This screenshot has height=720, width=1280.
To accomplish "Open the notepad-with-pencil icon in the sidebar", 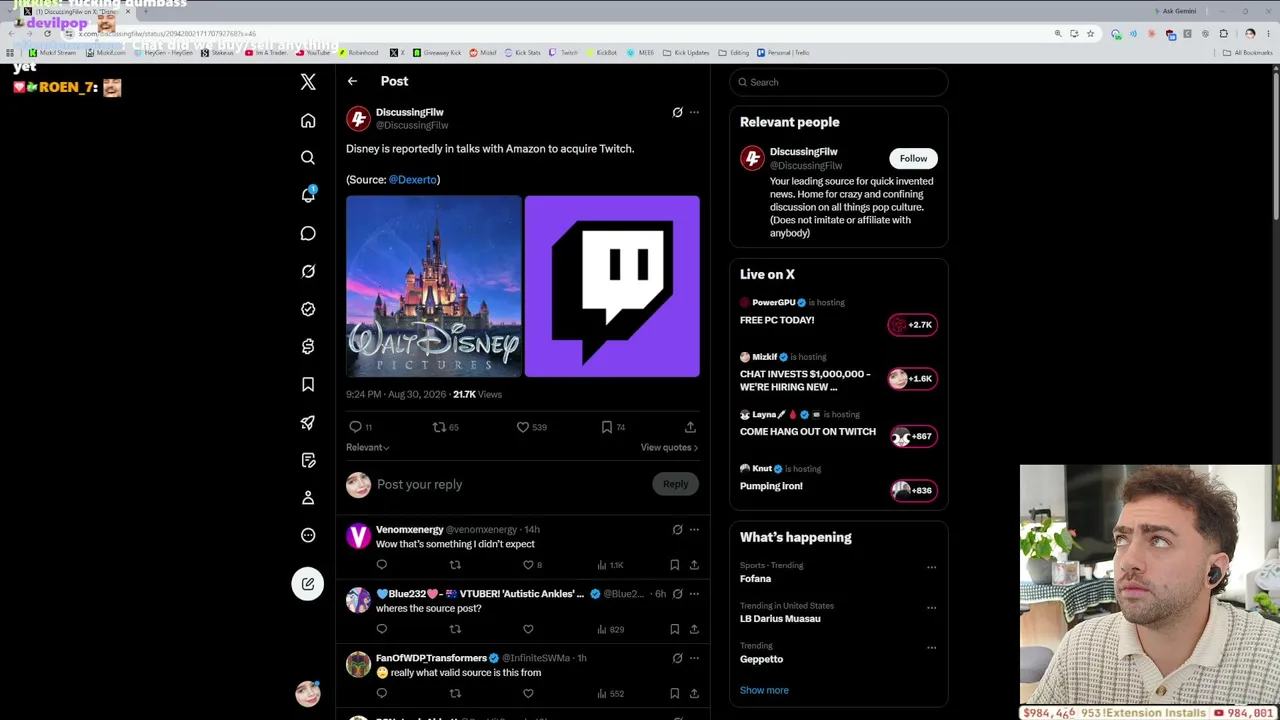I will click(308, 460).
